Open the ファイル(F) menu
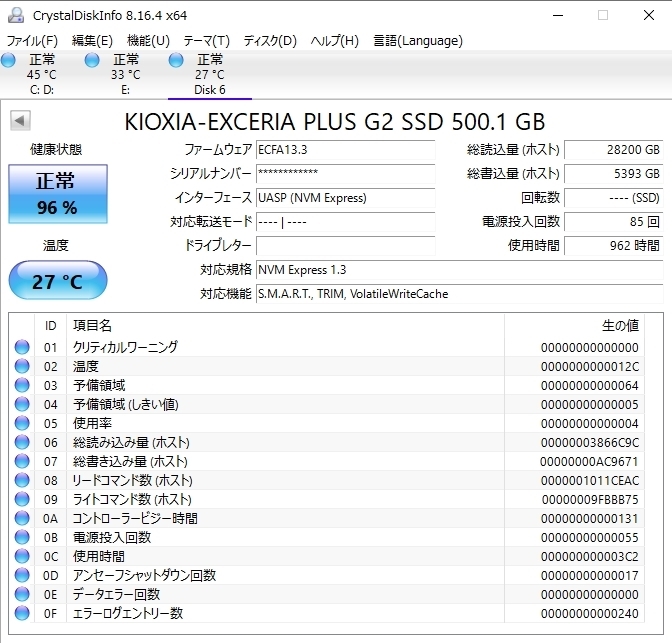 pyautogui.click(x=32, y=41)
